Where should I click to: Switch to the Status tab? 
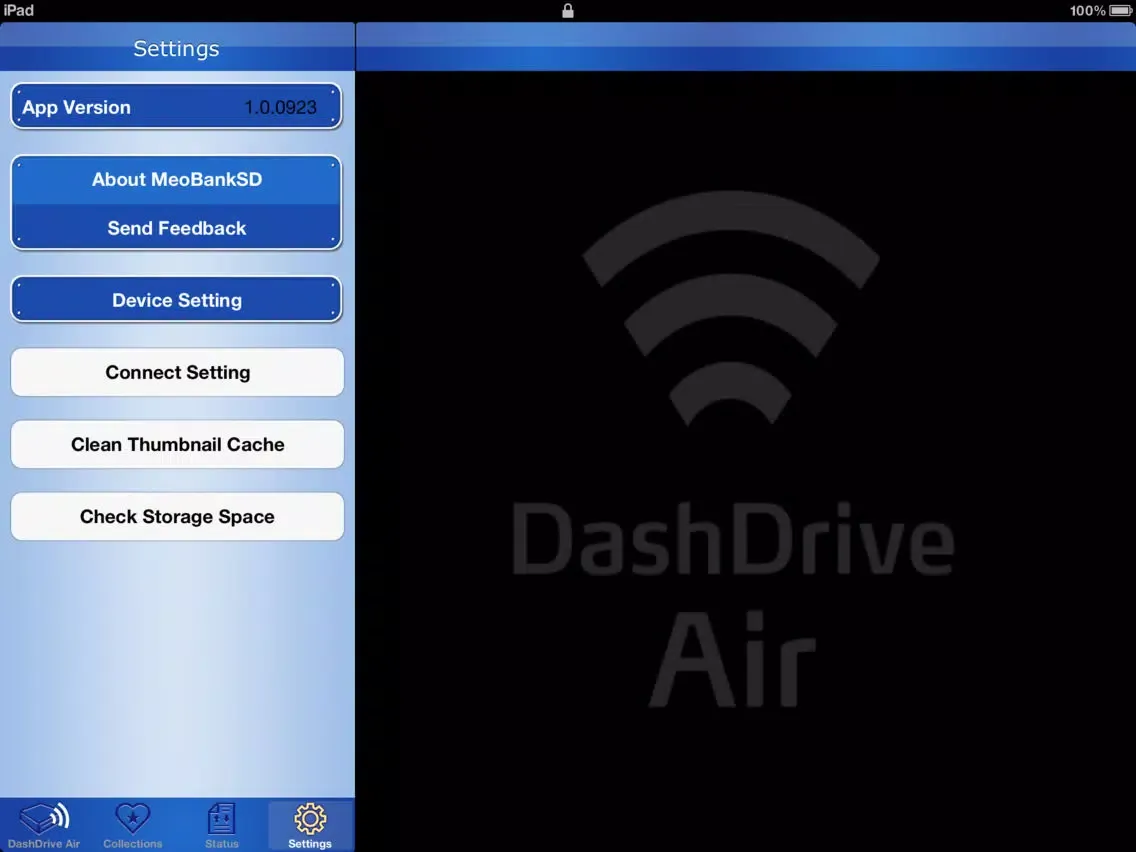pyautogui.click(x=222, y=825)
